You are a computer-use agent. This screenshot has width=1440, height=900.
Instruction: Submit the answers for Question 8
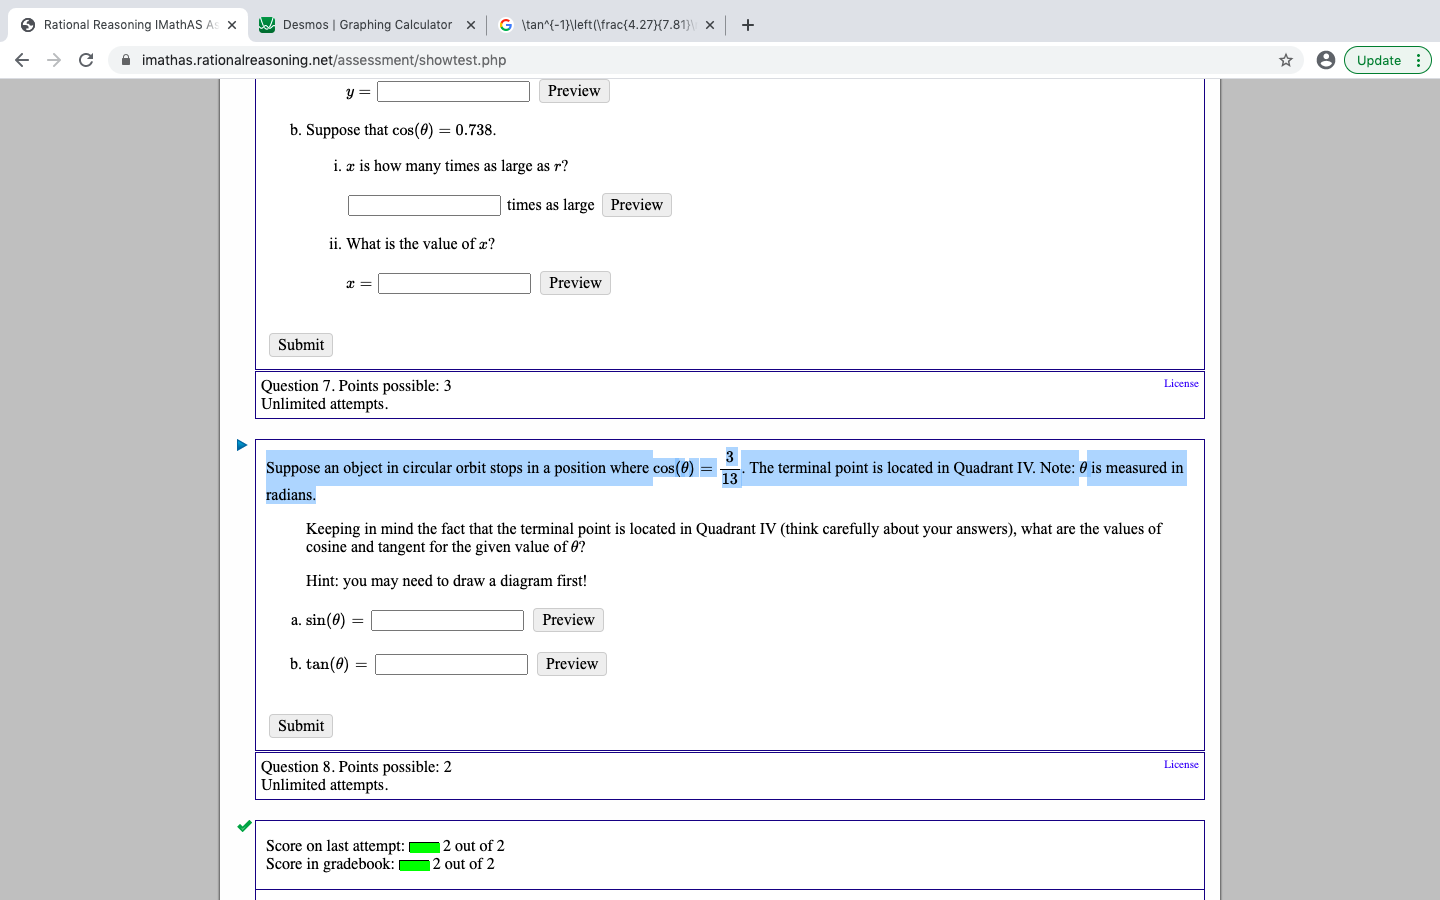coord(300,725)
